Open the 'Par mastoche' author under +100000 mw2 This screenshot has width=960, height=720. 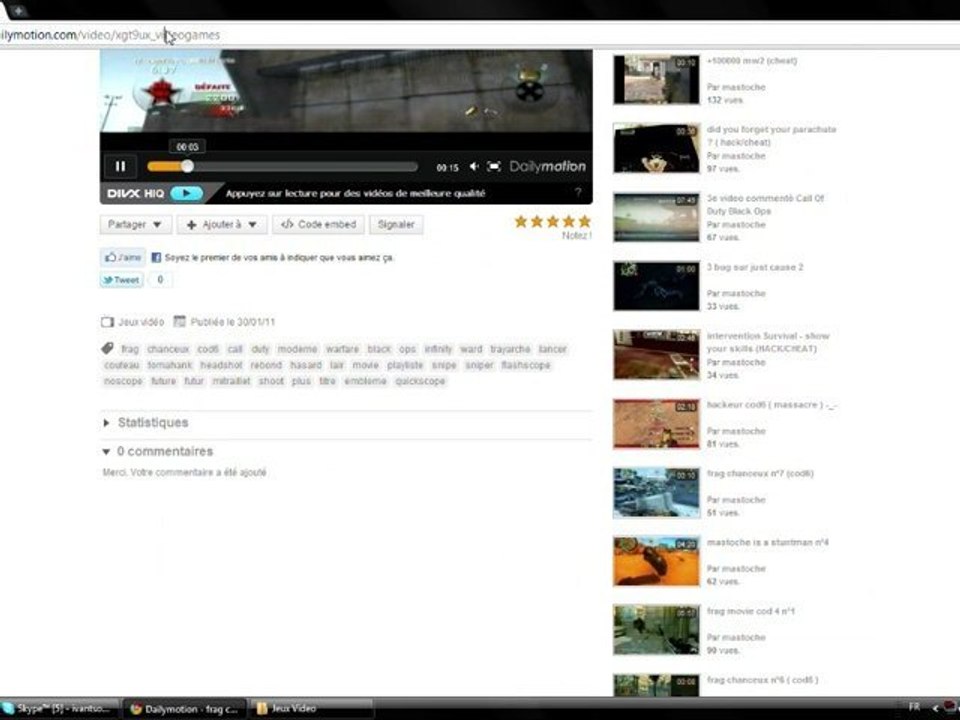click(x=736, y=87)
